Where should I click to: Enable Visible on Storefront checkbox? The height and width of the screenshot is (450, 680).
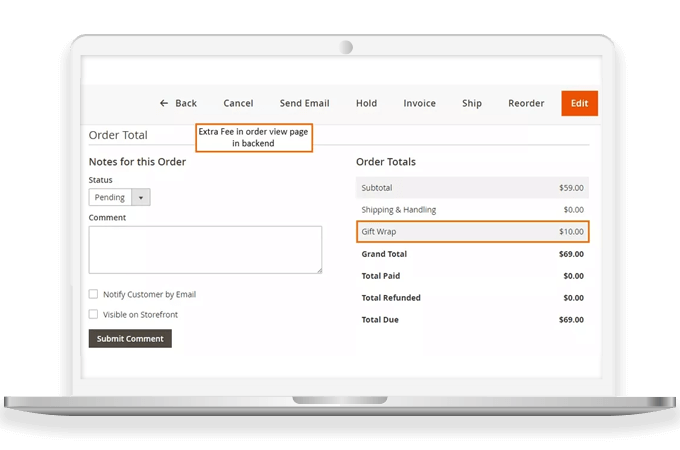pyautogui.click(x=93, y=314)
